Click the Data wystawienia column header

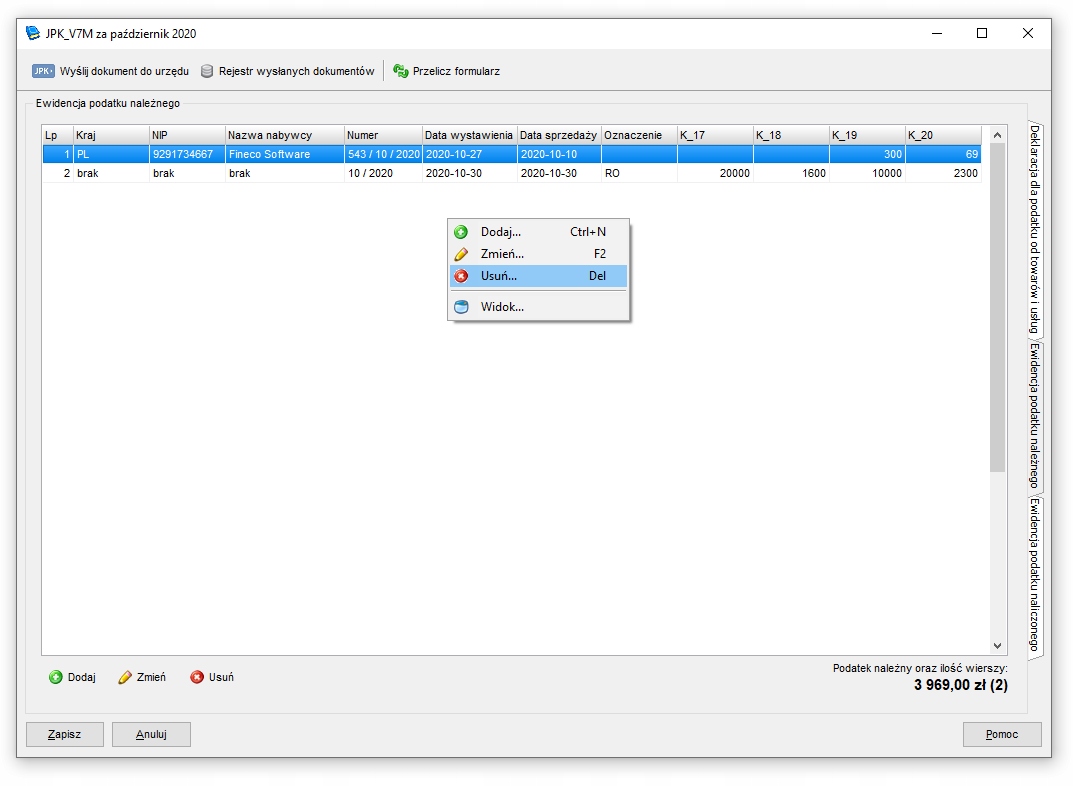click(468, 135)
